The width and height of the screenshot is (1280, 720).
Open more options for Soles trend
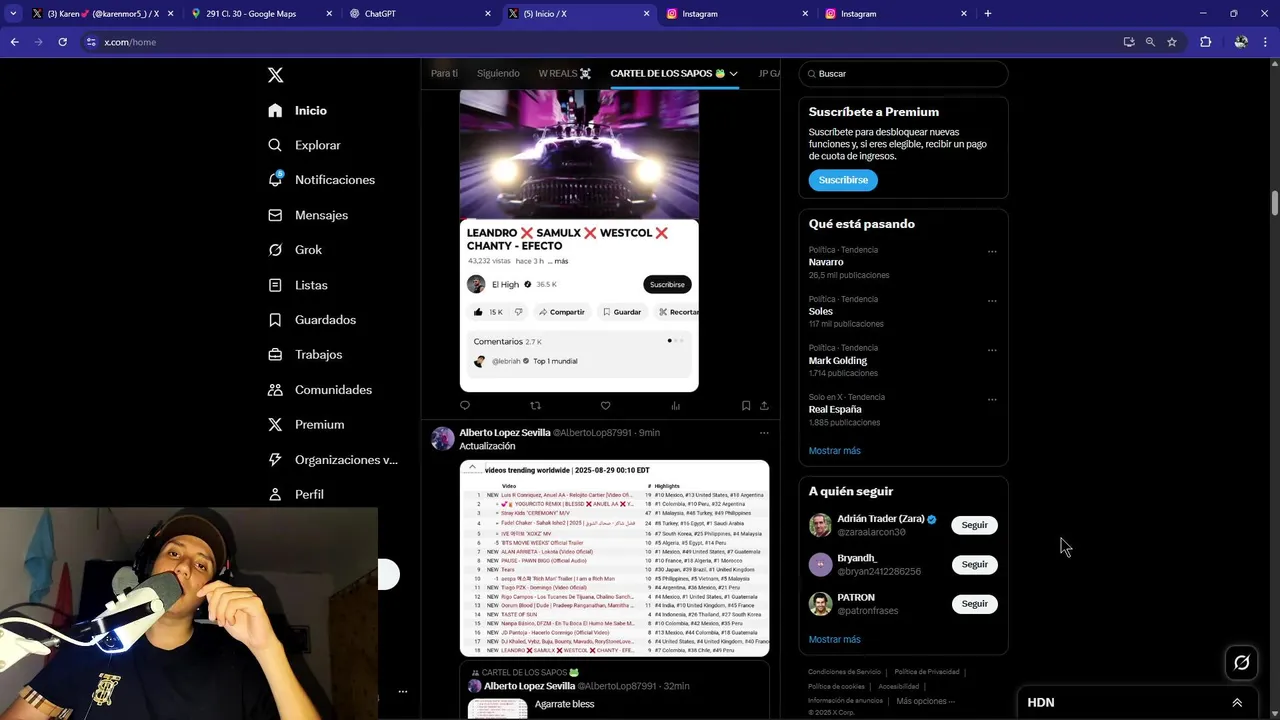point(992,301)
